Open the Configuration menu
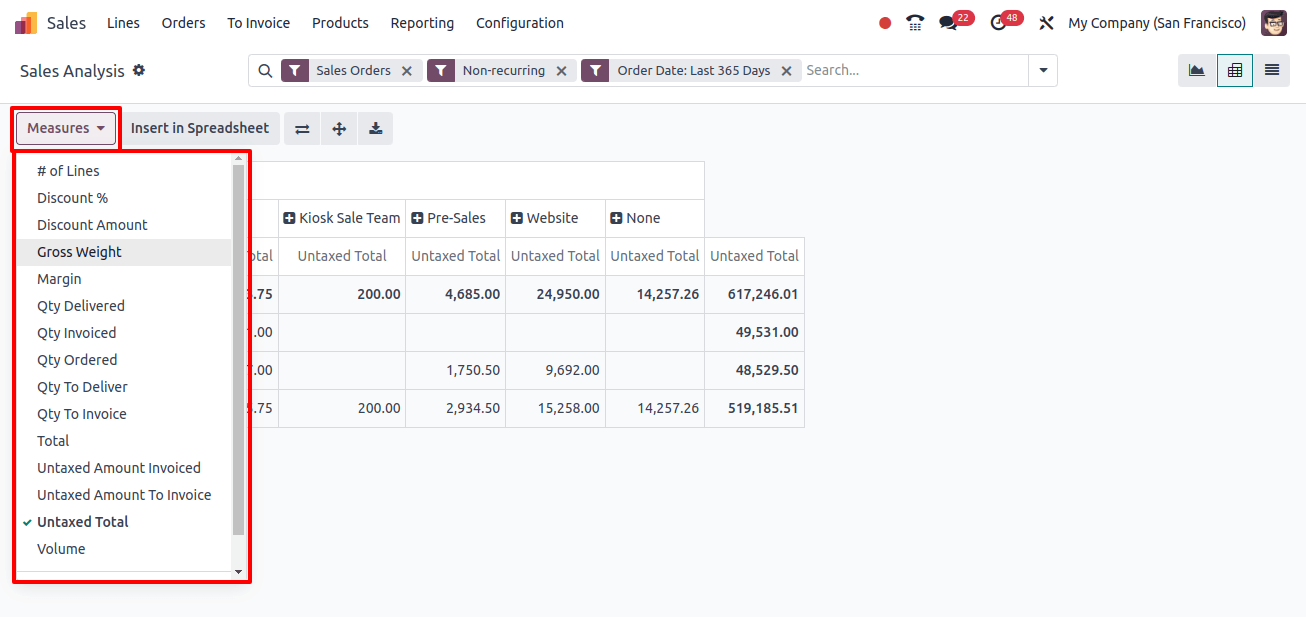 pyautogui.click(x=520, y=23)
